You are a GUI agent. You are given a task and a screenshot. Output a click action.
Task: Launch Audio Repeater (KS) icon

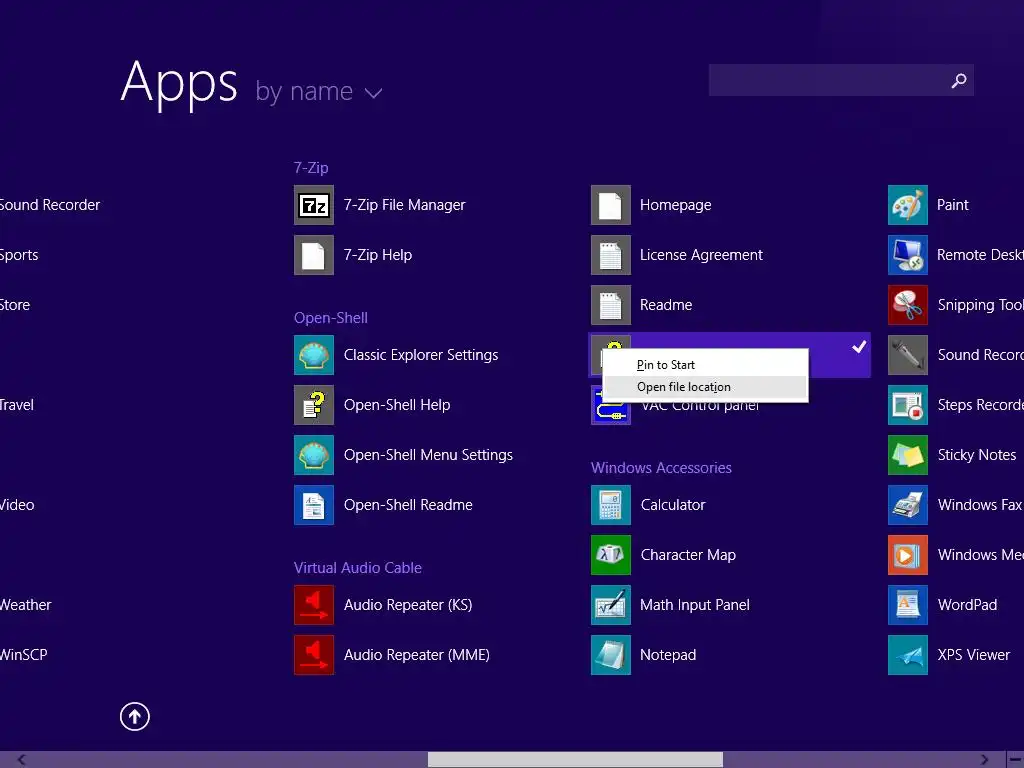313,605
